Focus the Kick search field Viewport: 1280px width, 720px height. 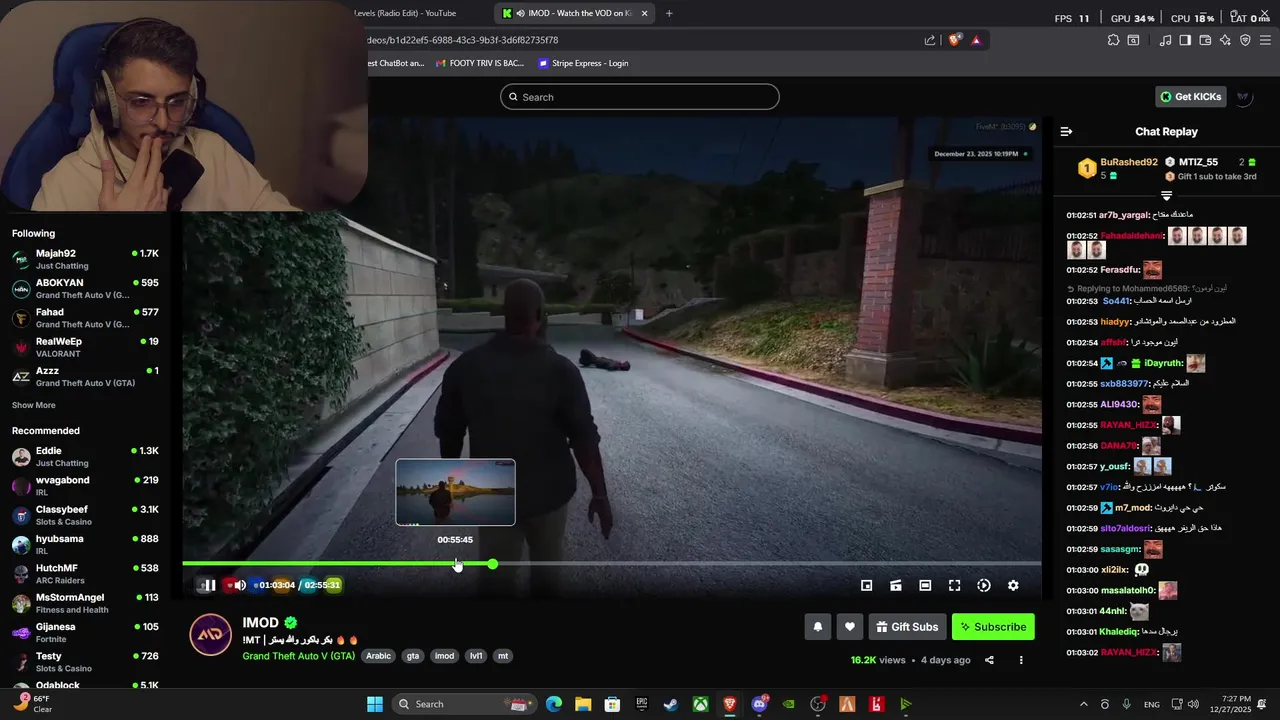coord(640,97)
